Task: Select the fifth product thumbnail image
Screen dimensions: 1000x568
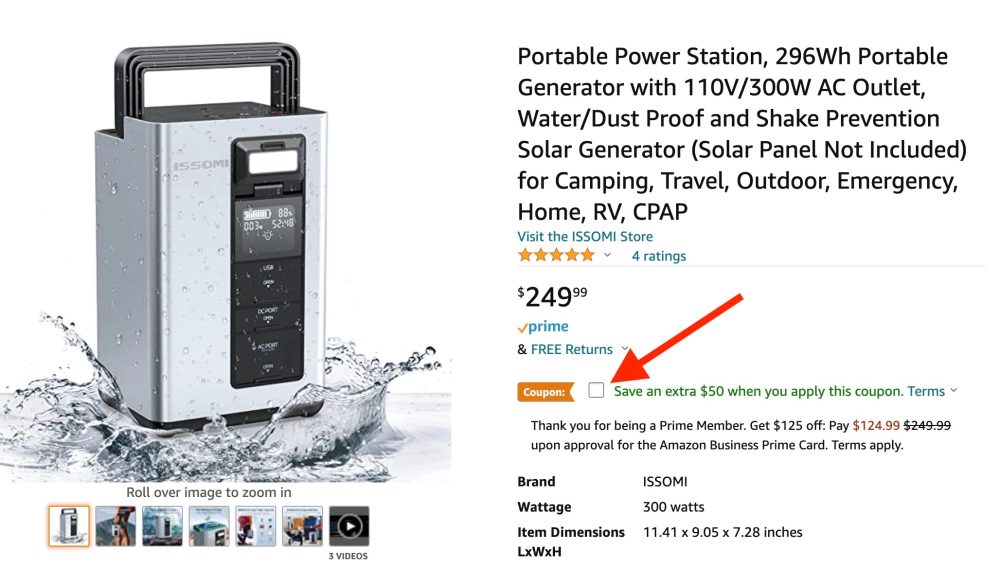Action: pos(255,526)
